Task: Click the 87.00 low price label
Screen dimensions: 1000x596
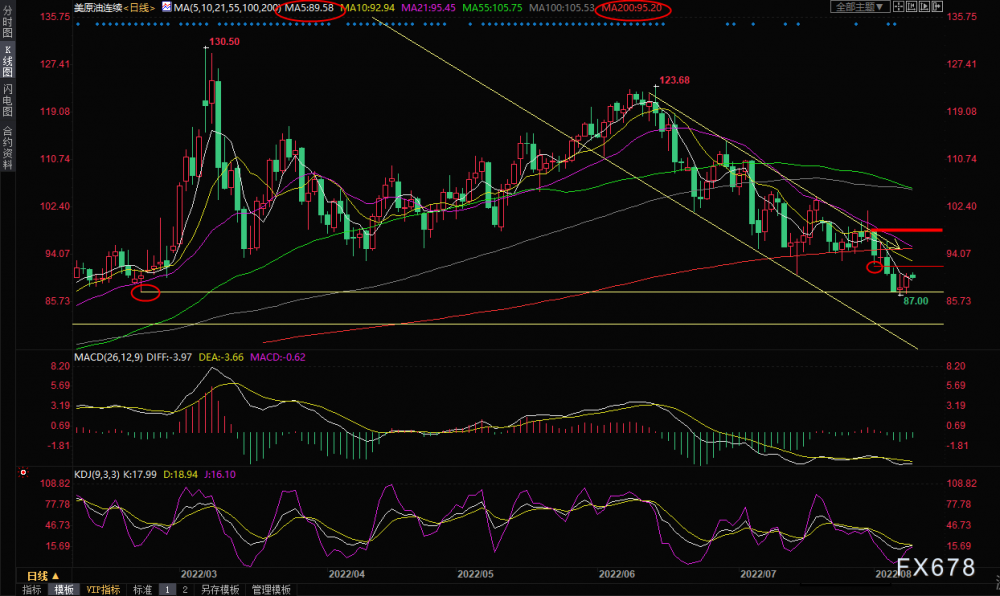Action: [x=916, y=301]
